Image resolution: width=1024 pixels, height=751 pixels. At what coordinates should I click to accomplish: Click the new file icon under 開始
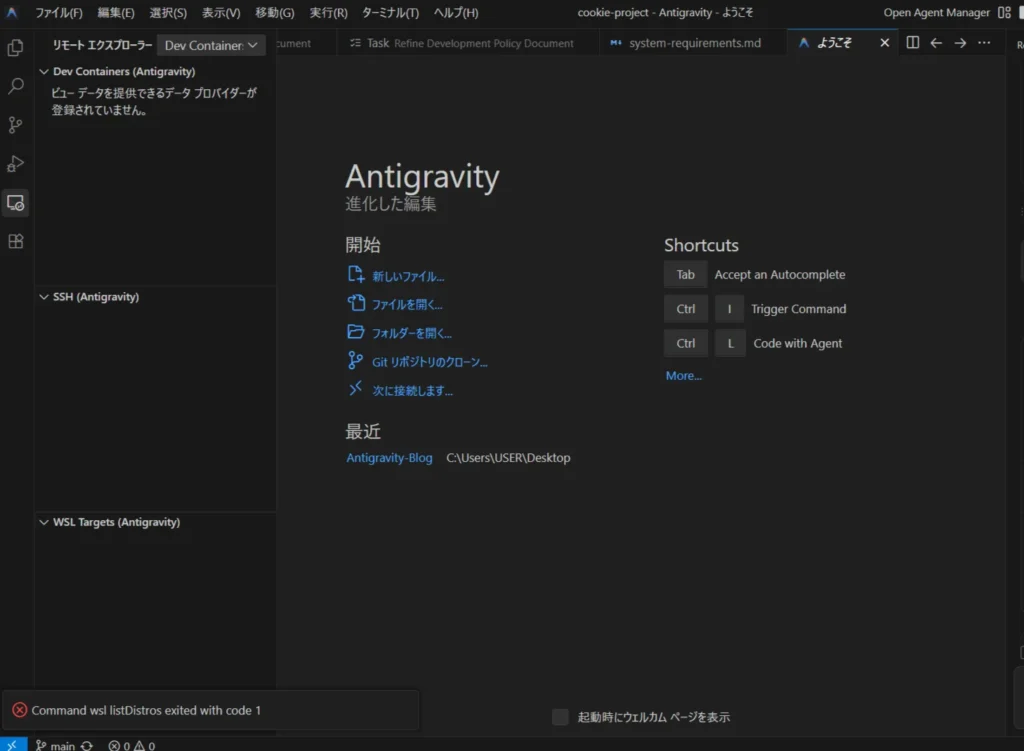coord(355,274)
